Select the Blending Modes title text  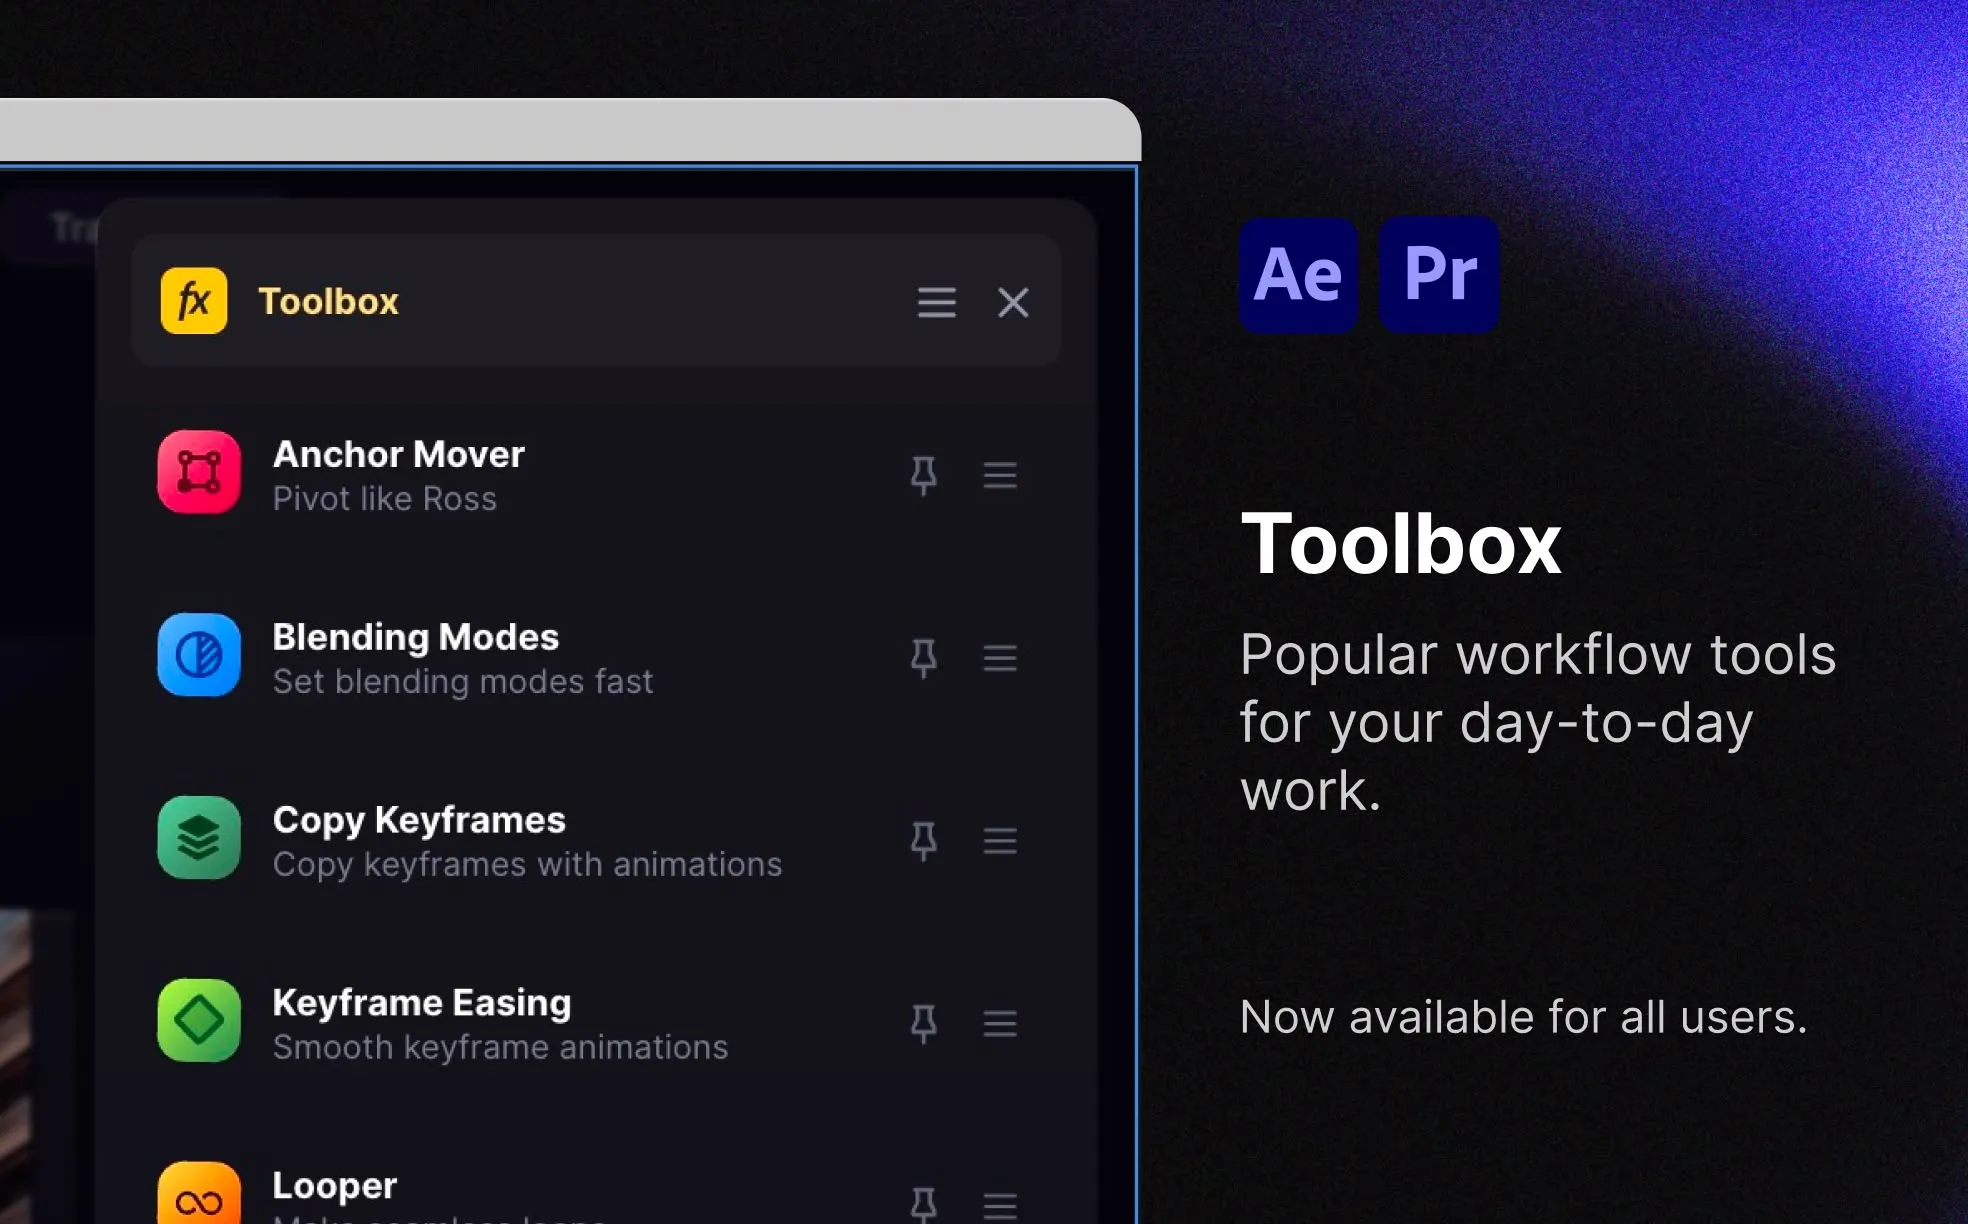(x=416, y=637)
